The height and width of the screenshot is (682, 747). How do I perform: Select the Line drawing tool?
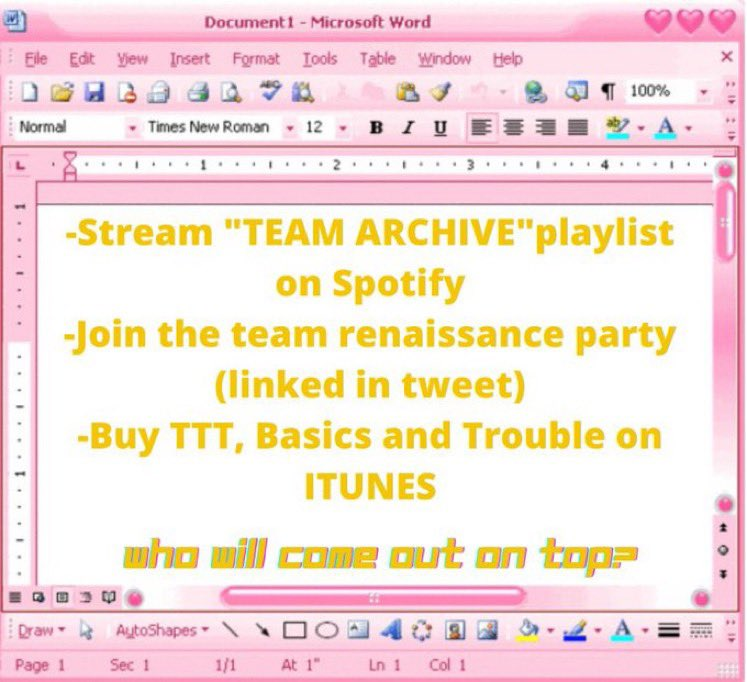230,631
